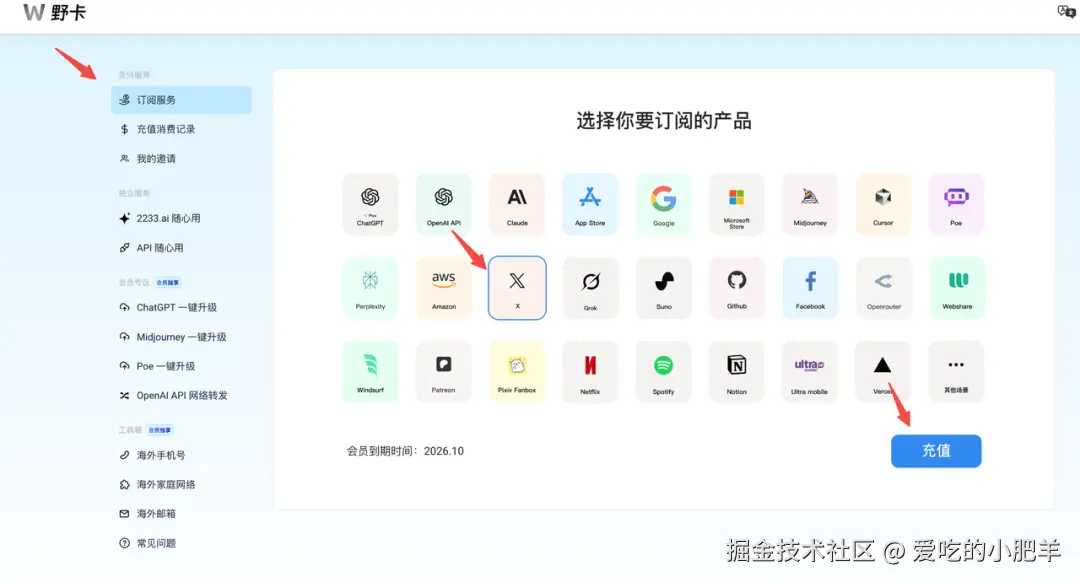Screen dimensions: 1080x583
Task: Choose the Patreon tile
Action: 444,372
